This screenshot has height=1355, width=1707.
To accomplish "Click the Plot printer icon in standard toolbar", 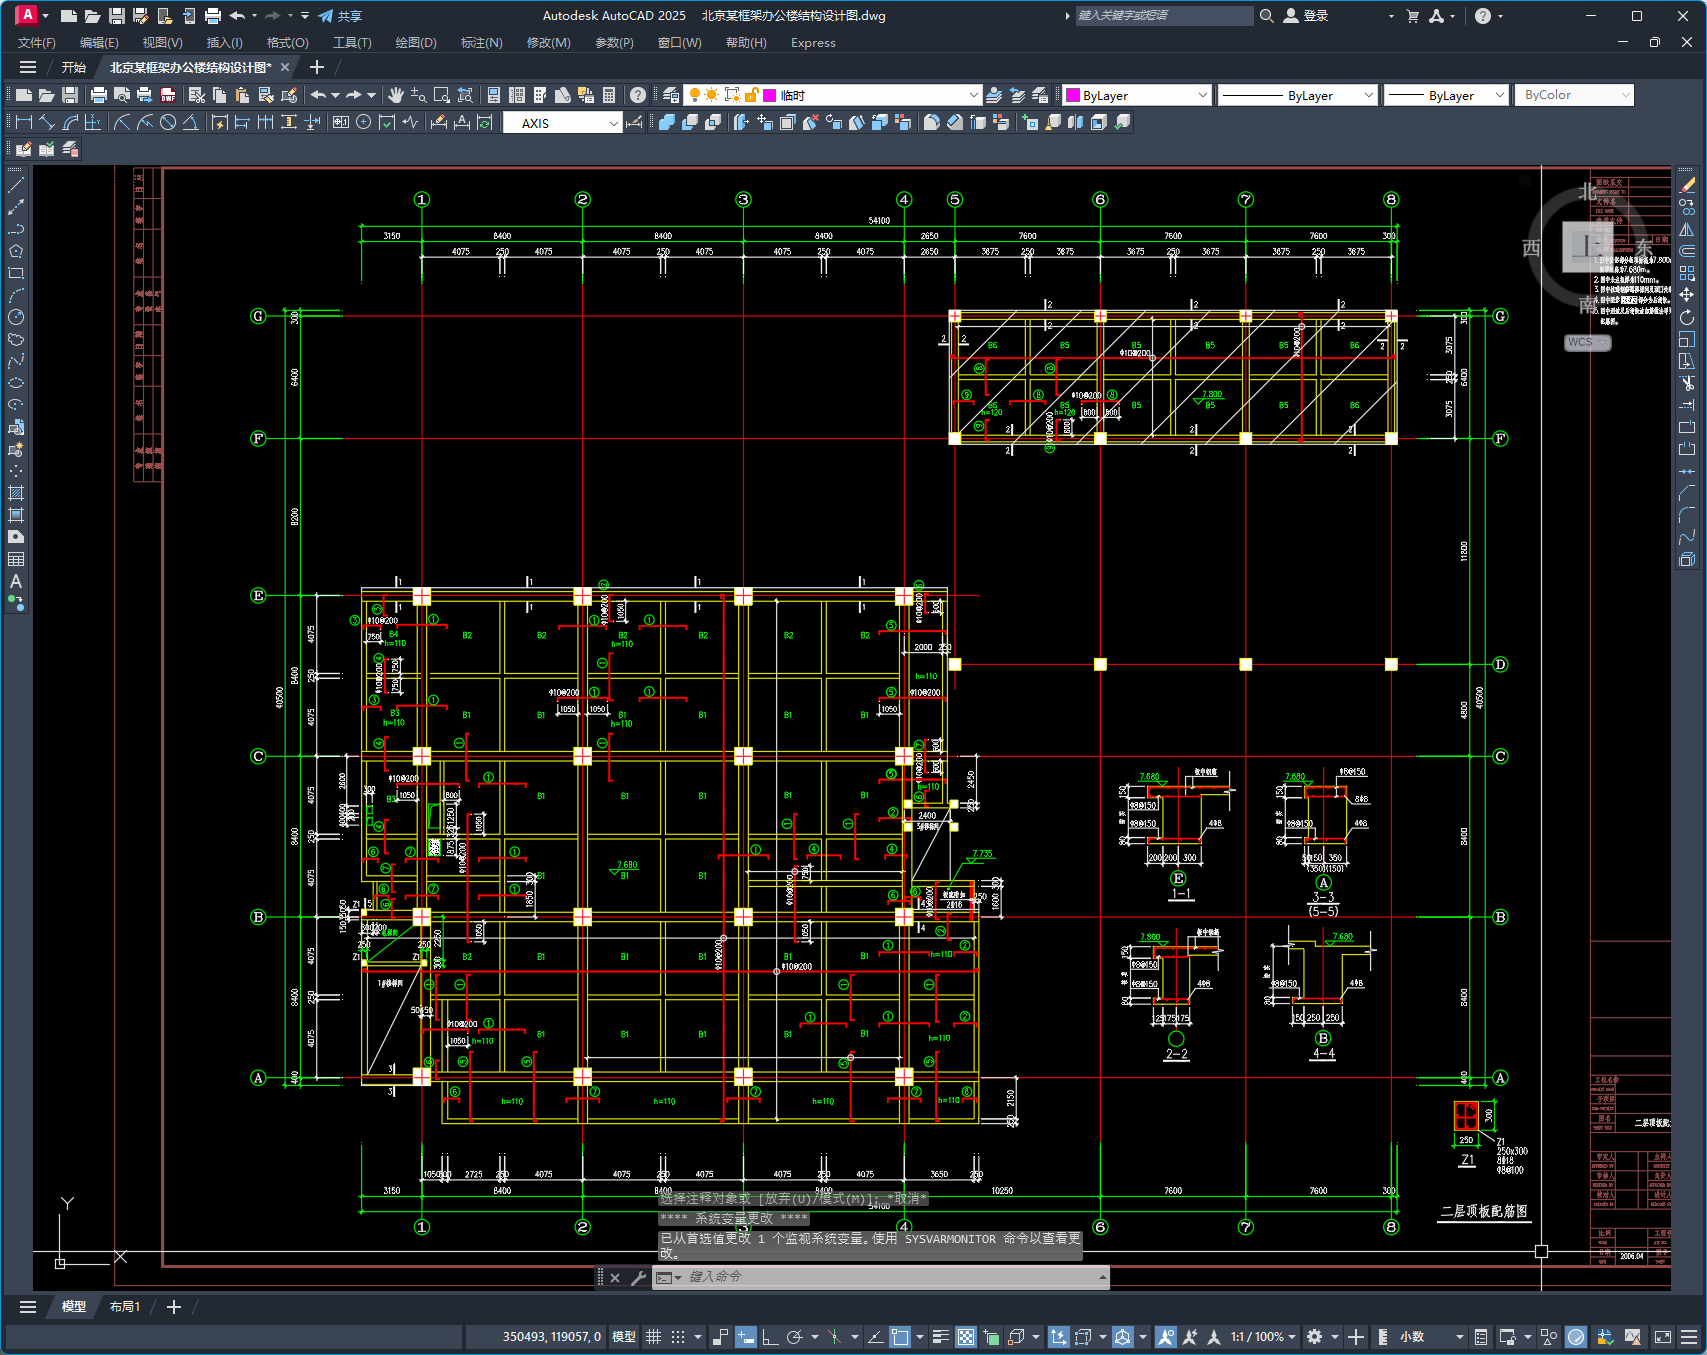I will 98,95.
